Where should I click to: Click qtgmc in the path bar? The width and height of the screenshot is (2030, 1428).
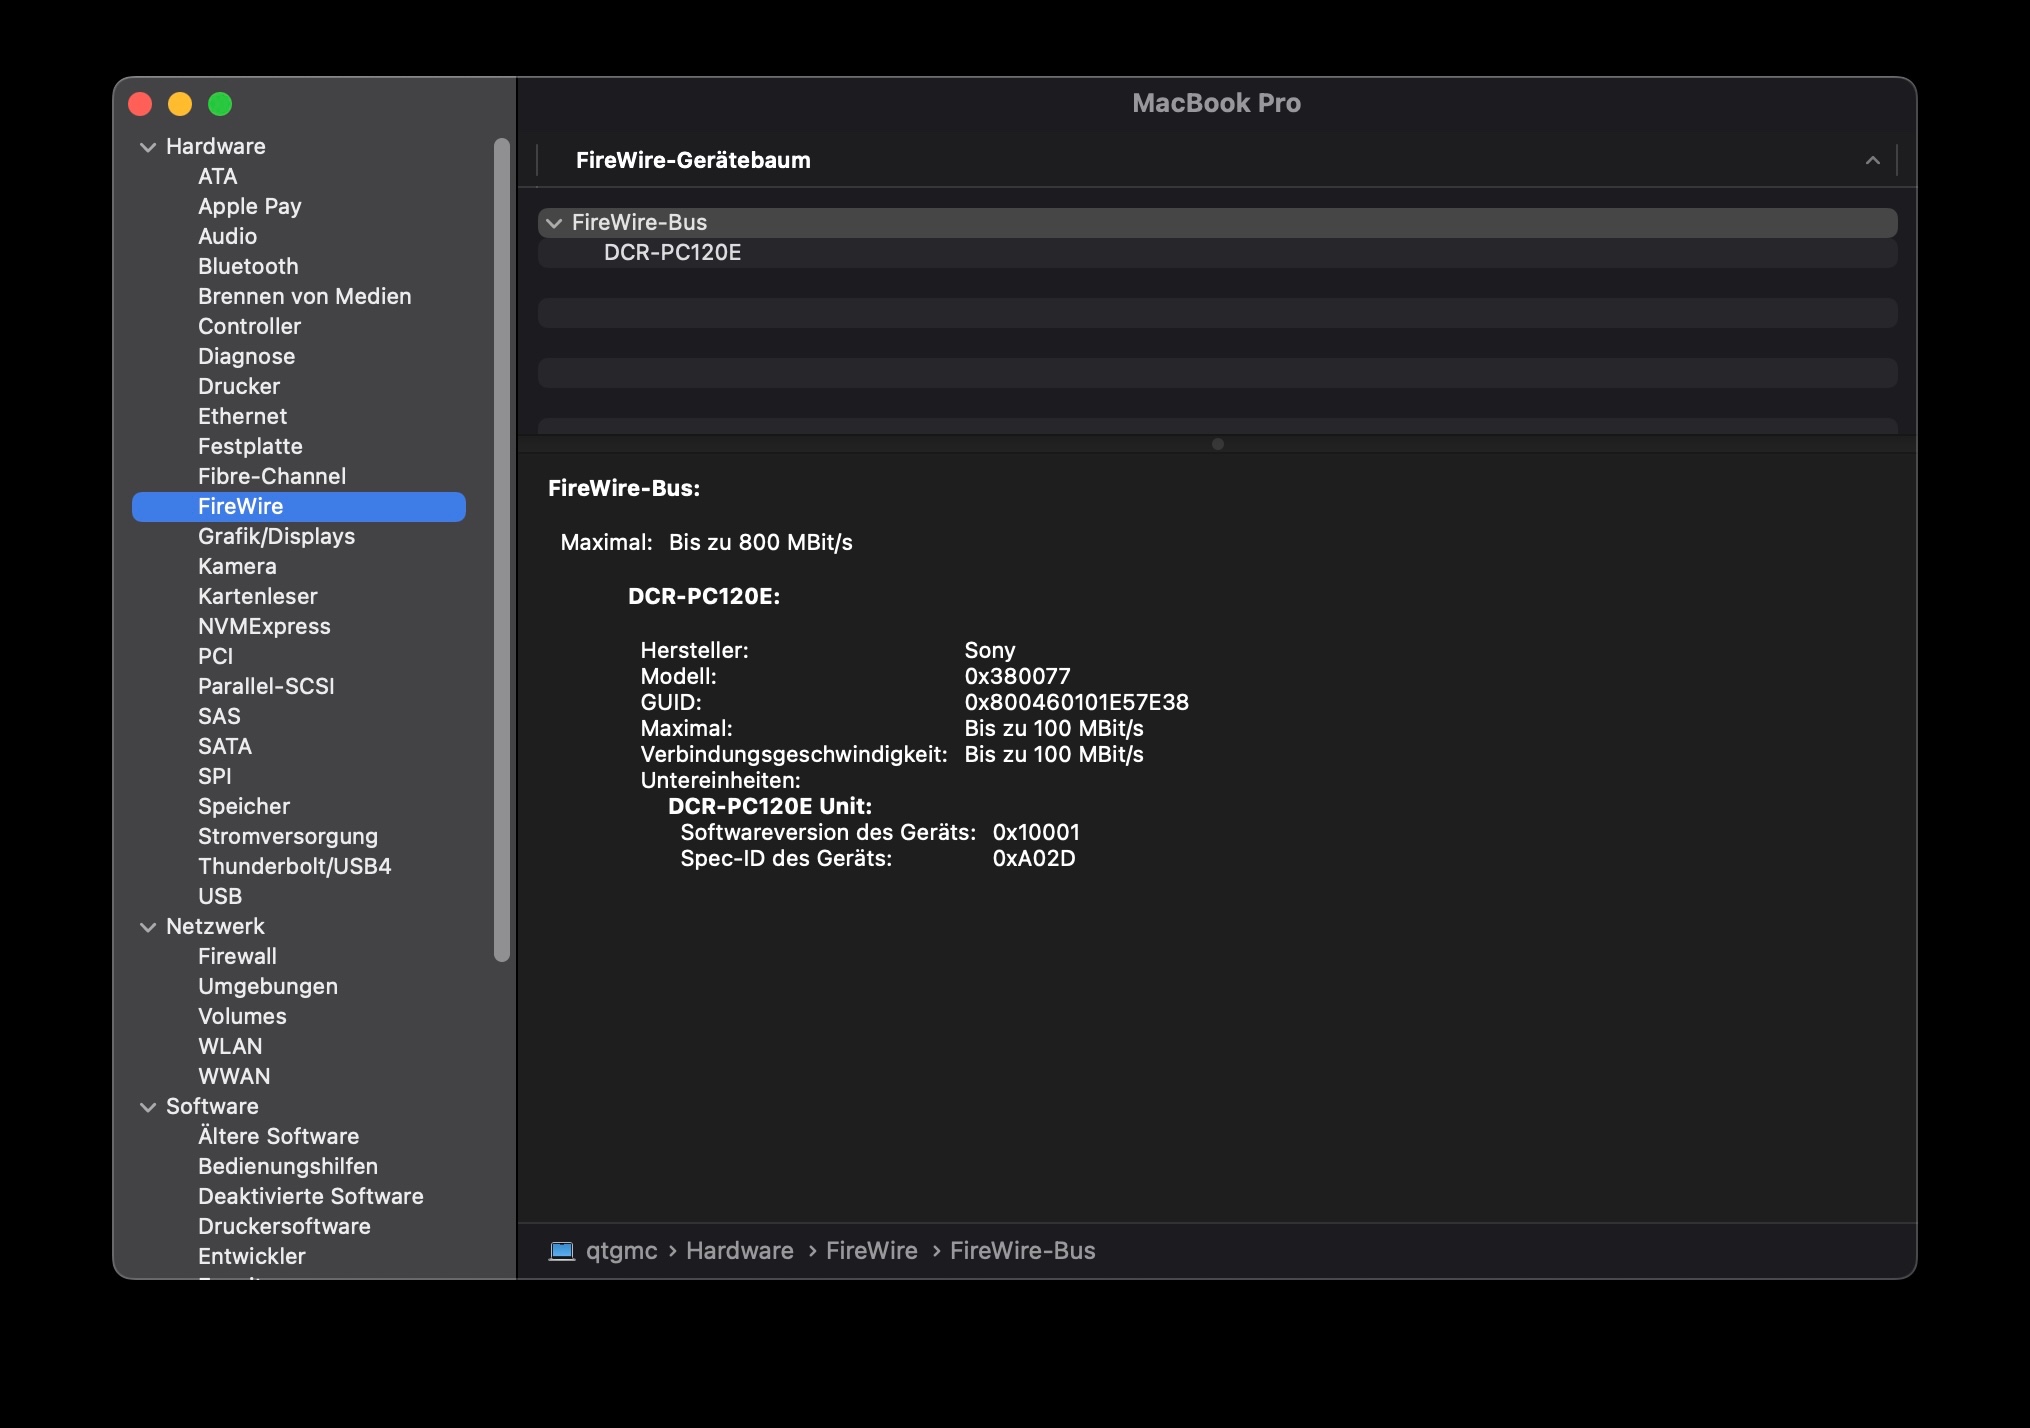pyautogui.click(x=621, y=1251)
